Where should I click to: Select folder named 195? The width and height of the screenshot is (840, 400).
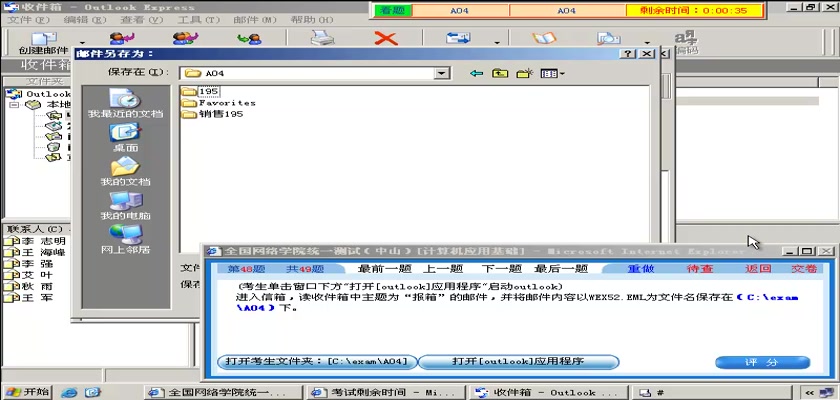pos(200,91)
